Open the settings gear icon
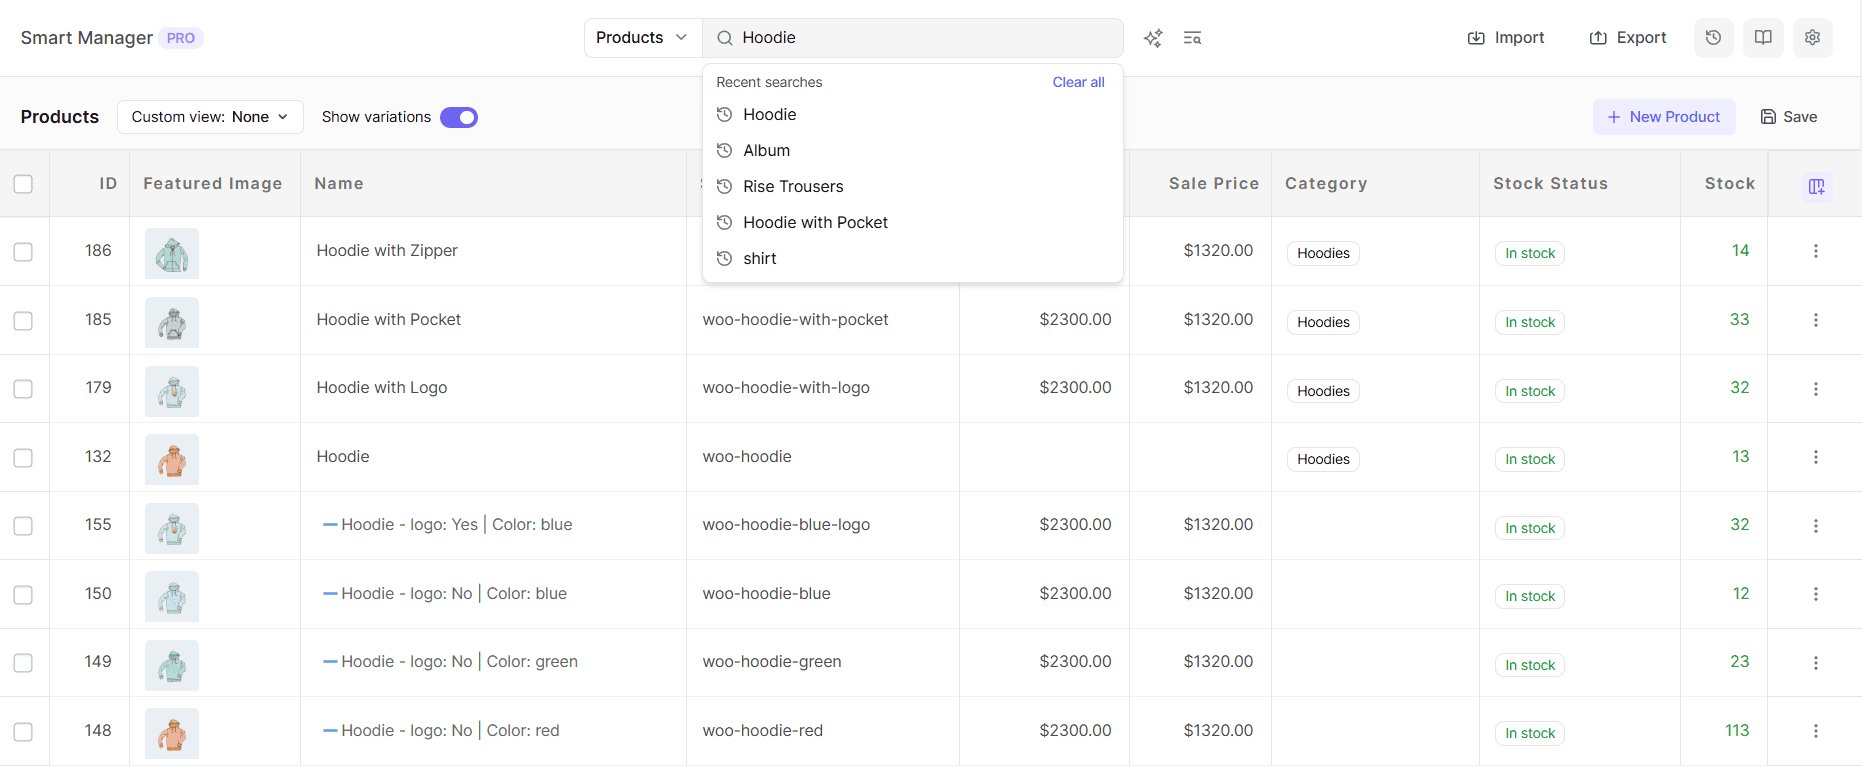 (1812, 38)
